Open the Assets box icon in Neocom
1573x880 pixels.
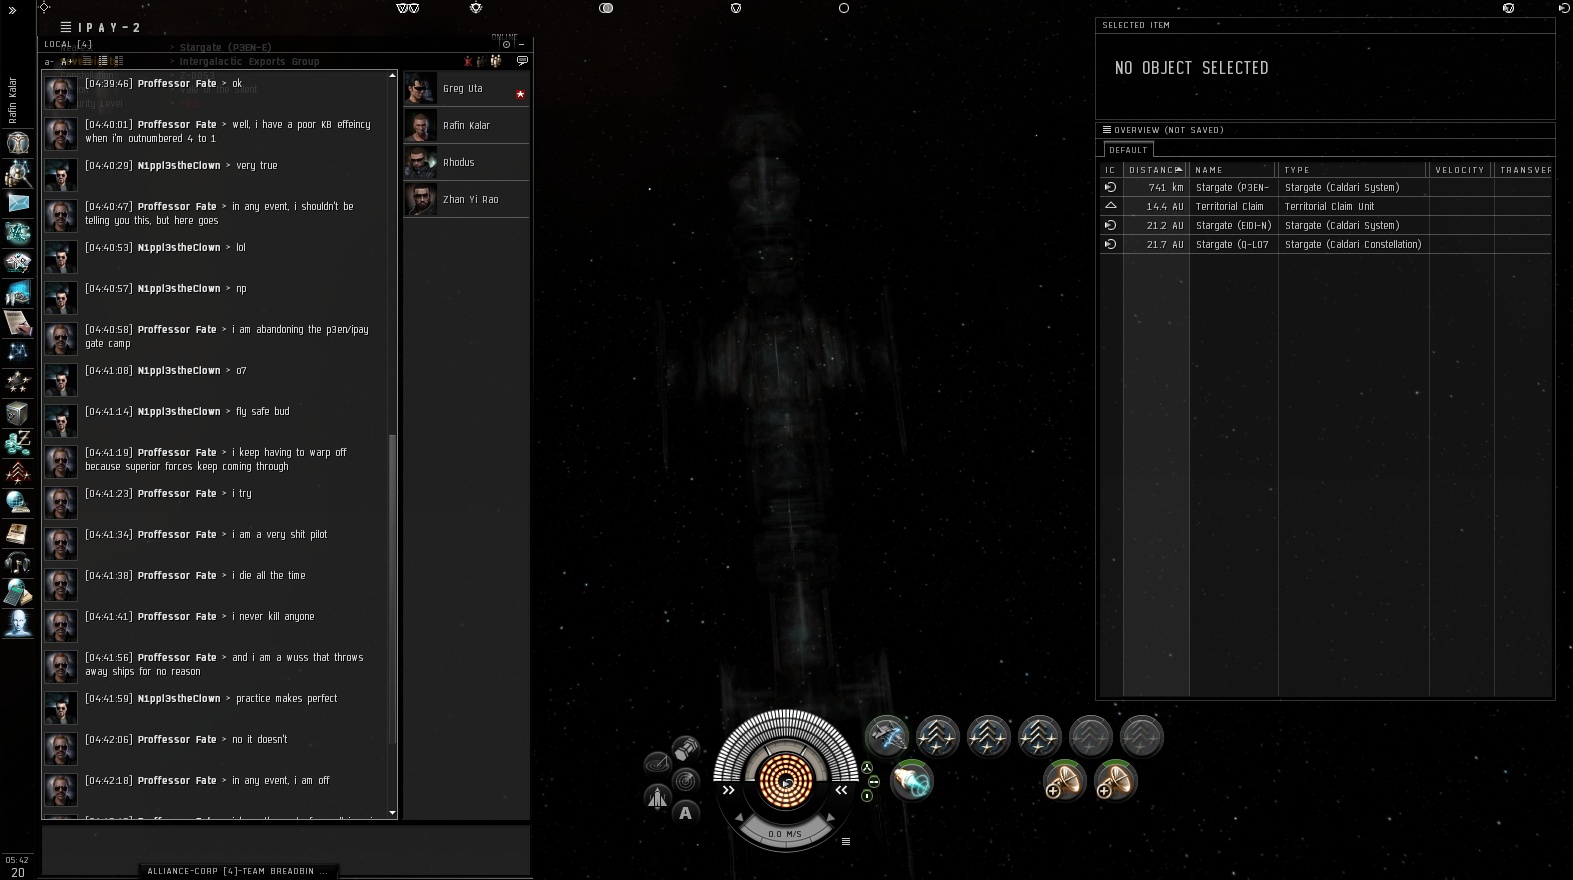click(18, 412)
